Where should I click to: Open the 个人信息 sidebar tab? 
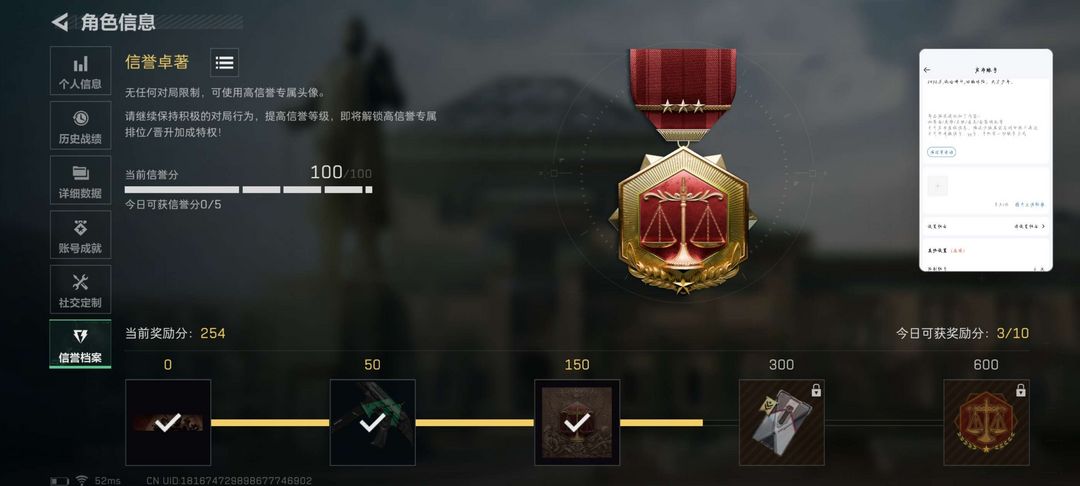click(80, 71)
